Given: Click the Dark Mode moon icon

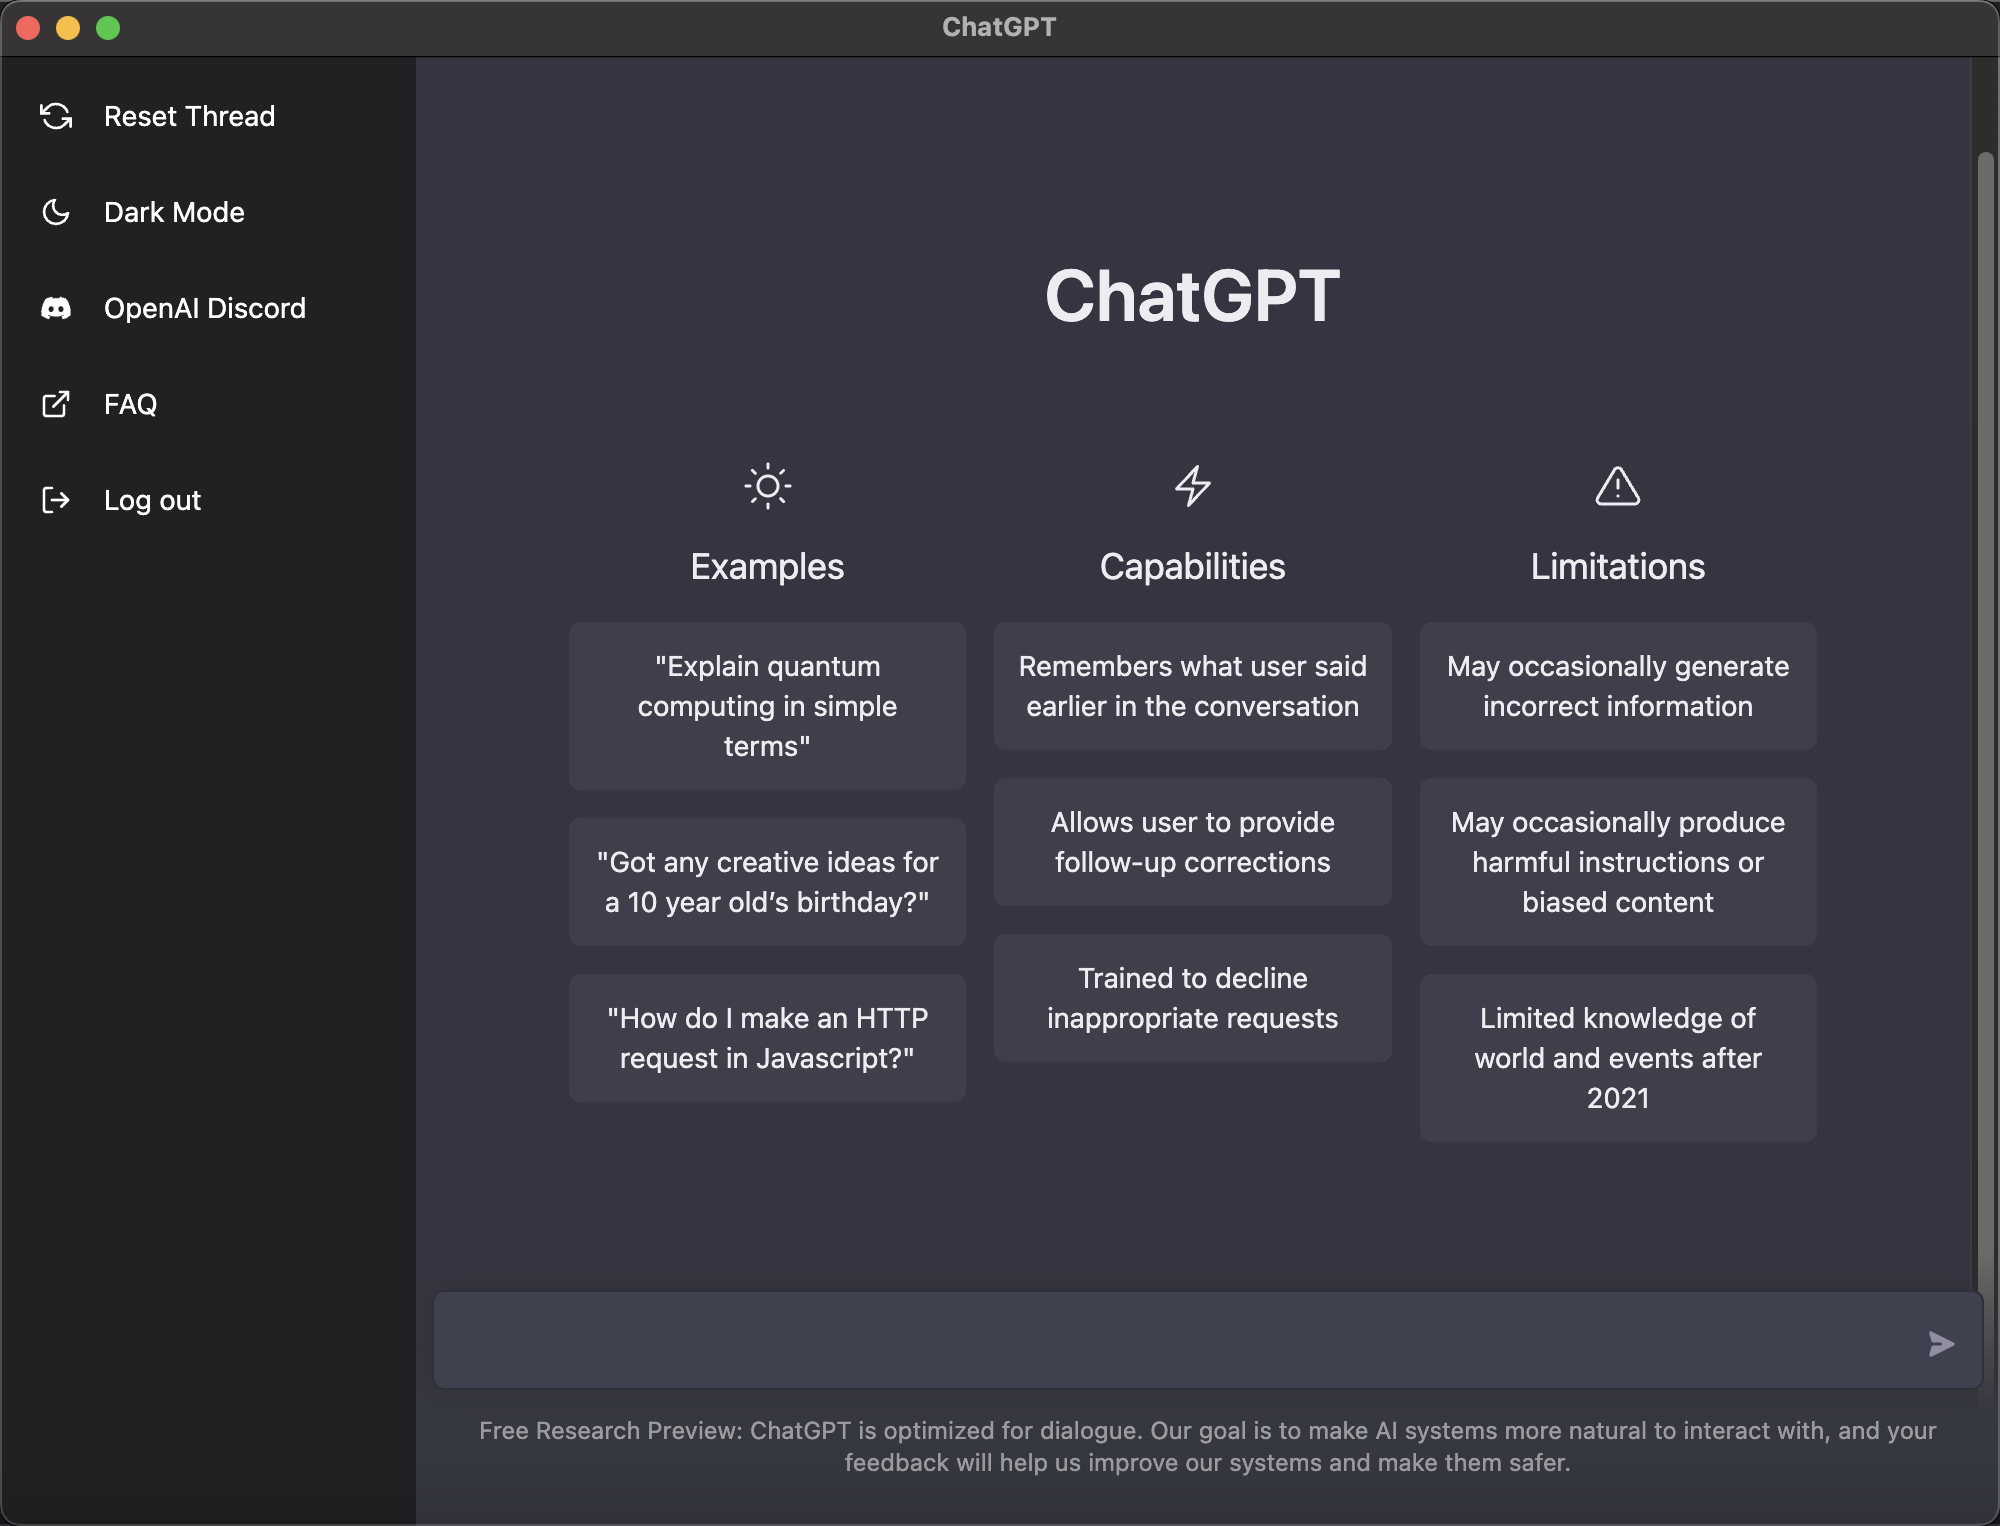Looking at the screenshot, I should (56, 212).
